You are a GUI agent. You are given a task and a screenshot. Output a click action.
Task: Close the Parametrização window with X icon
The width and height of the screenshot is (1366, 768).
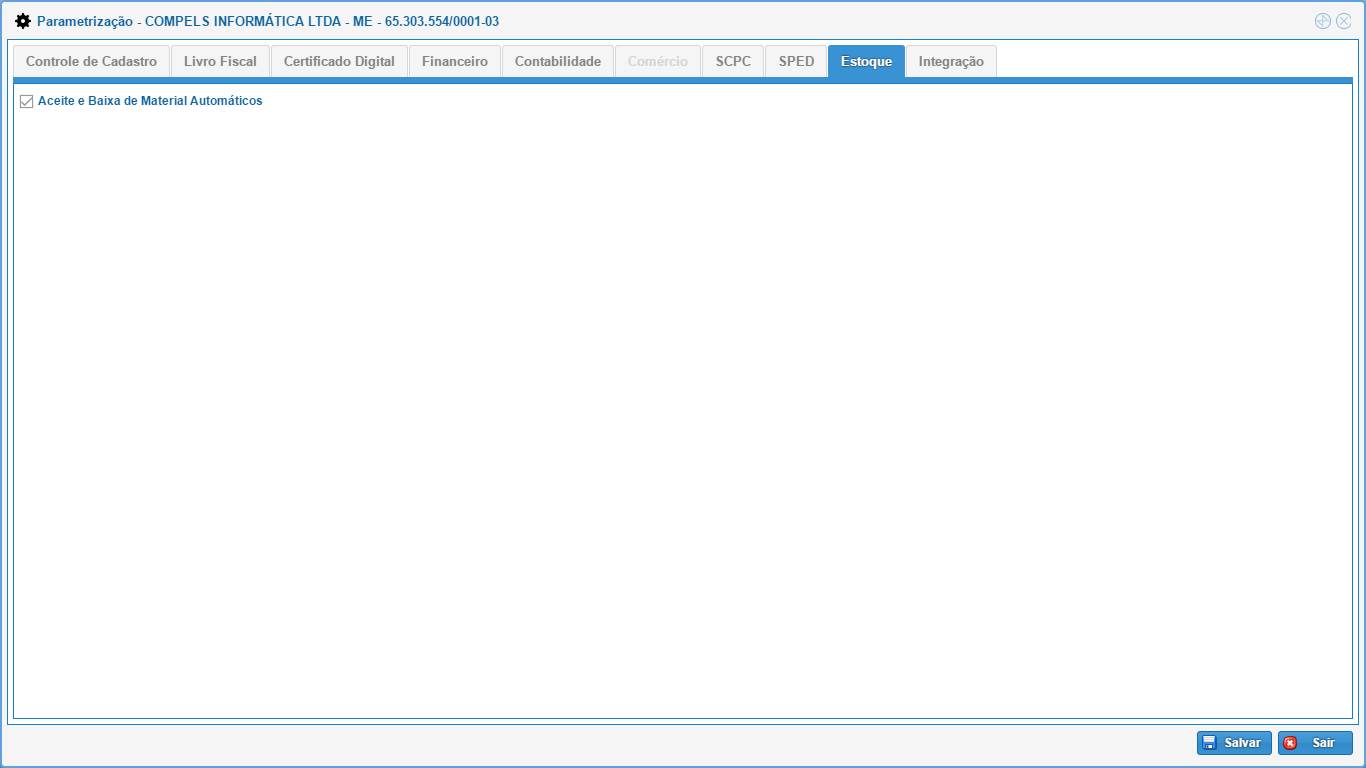pos(1344,21)
